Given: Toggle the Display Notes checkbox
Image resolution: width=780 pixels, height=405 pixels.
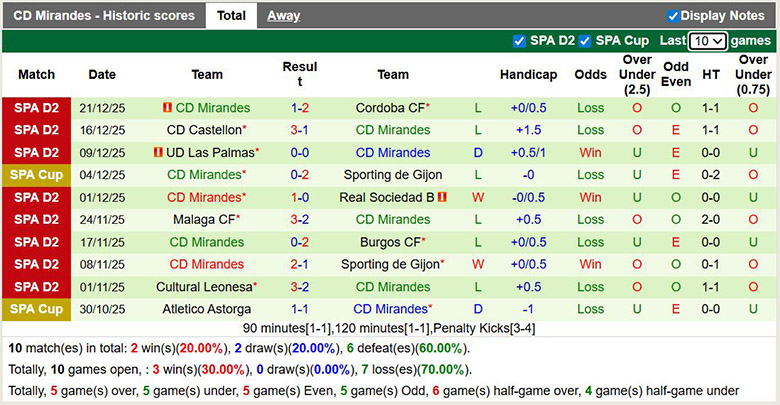Looking at the screenshot, I should tap(673, 16).
